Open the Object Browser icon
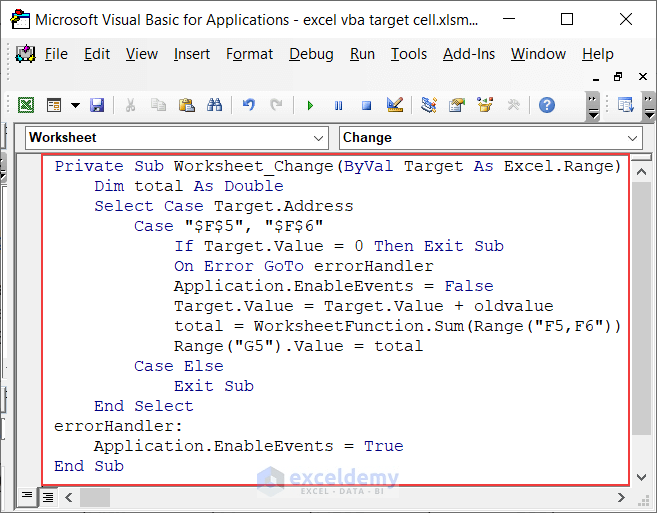Screen dimensions: 657x513 pos(485,105)
